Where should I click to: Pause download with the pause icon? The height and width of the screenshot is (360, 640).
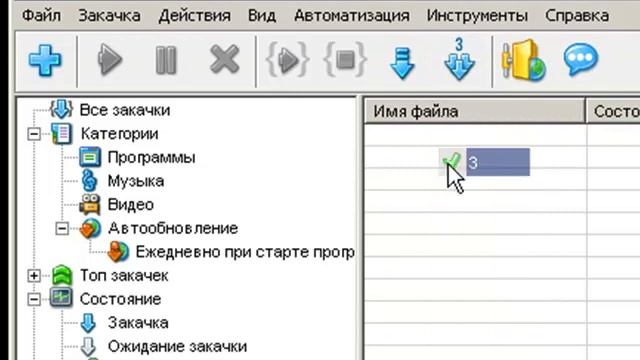coord(166,60)
